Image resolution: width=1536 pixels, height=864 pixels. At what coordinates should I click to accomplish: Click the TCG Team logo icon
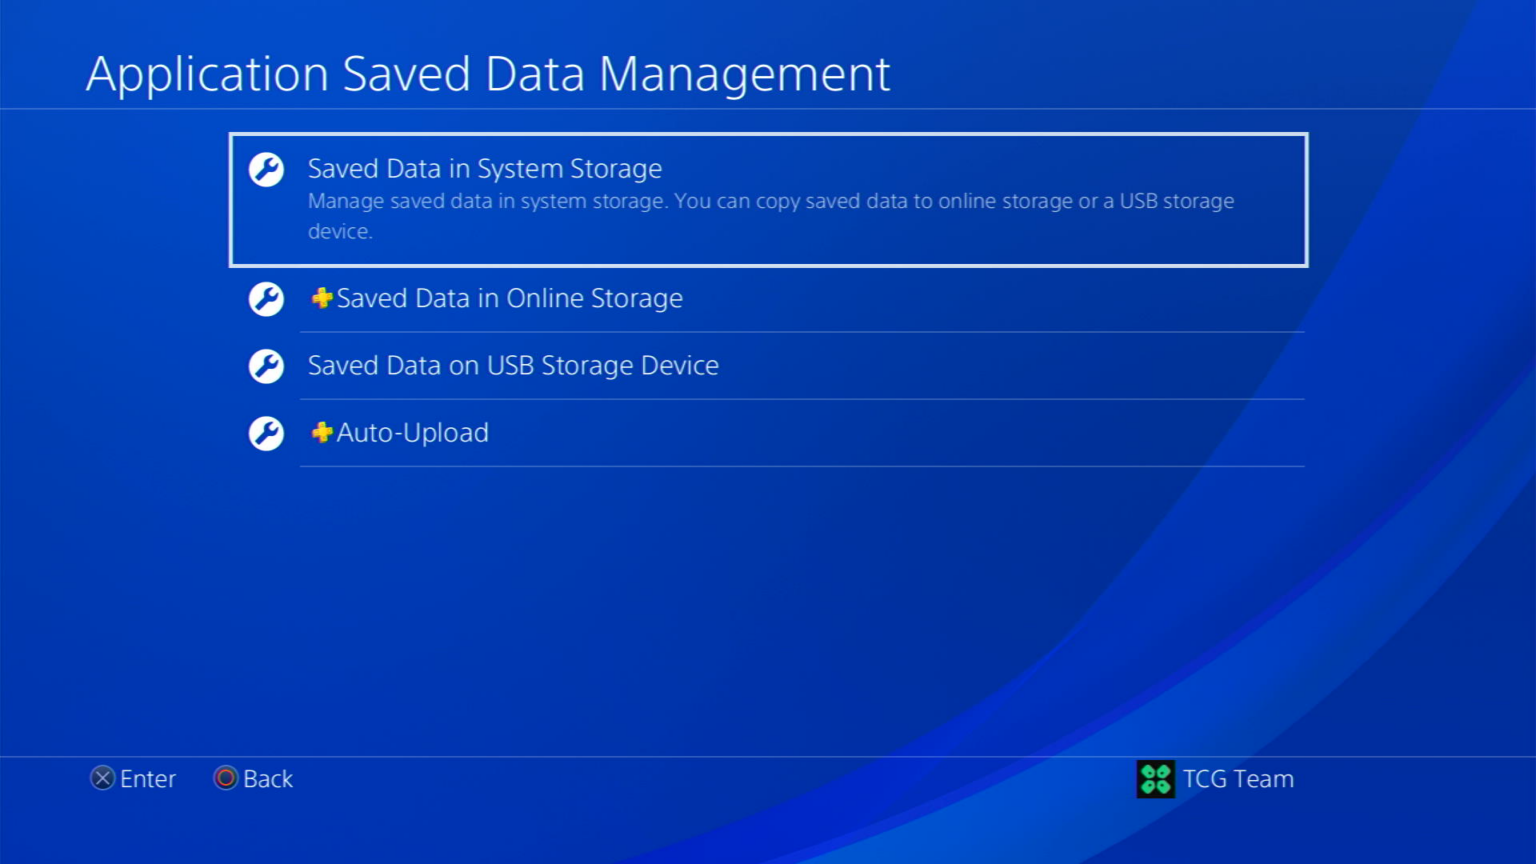pyautogui.click(x=1155, y=779)
